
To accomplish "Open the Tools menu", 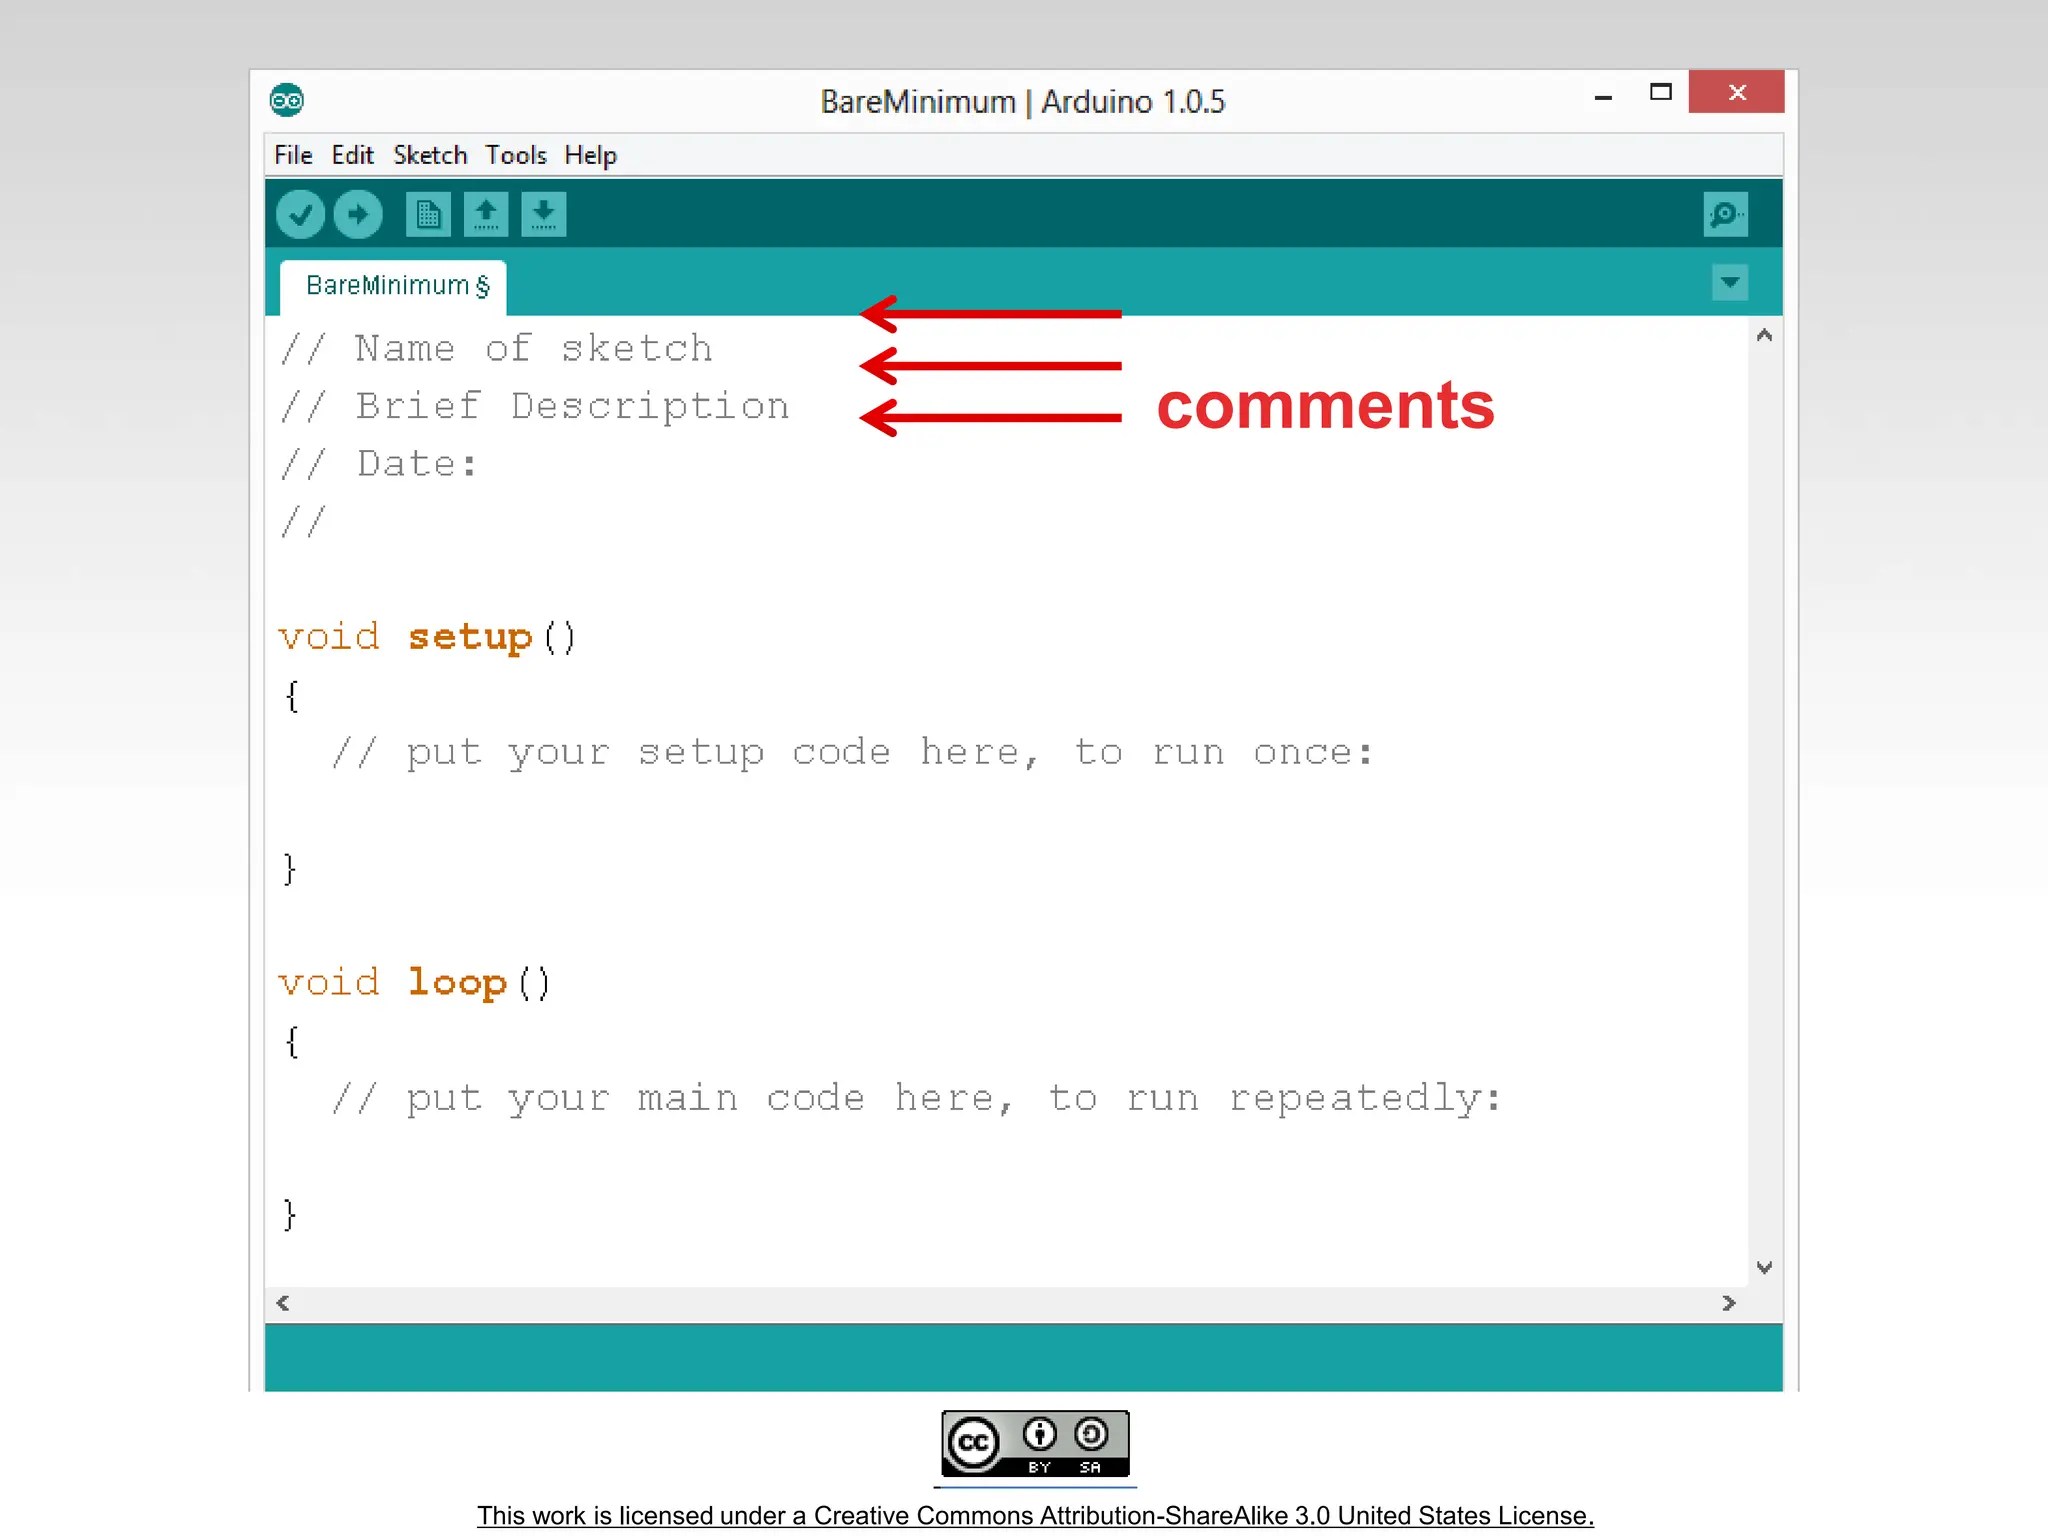I will [x=516, y=156].
